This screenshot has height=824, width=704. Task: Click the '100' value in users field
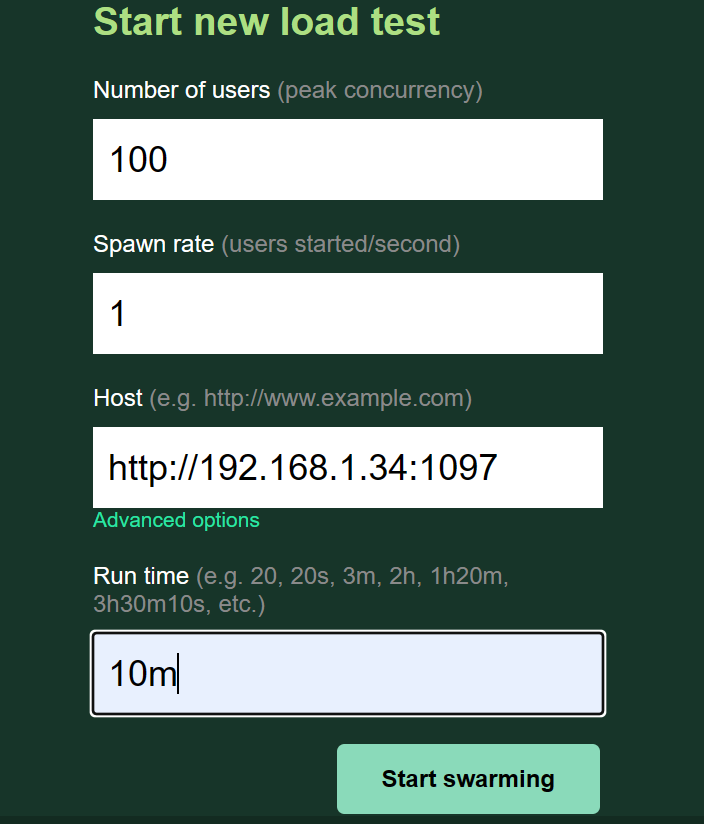138,160
